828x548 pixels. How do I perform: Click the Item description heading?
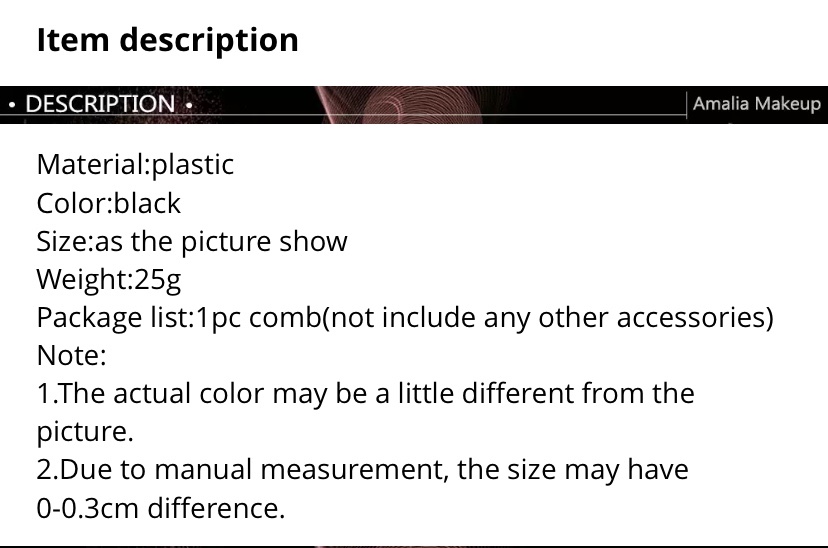(167, 40)
